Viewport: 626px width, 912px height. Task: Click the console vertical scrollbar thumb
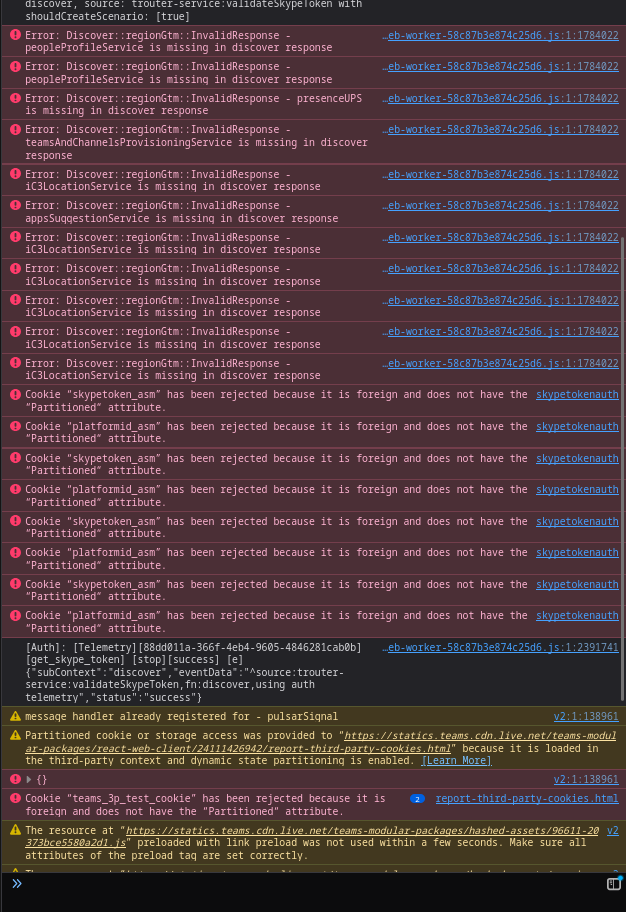pyautogui.click(x=623, y=469)
